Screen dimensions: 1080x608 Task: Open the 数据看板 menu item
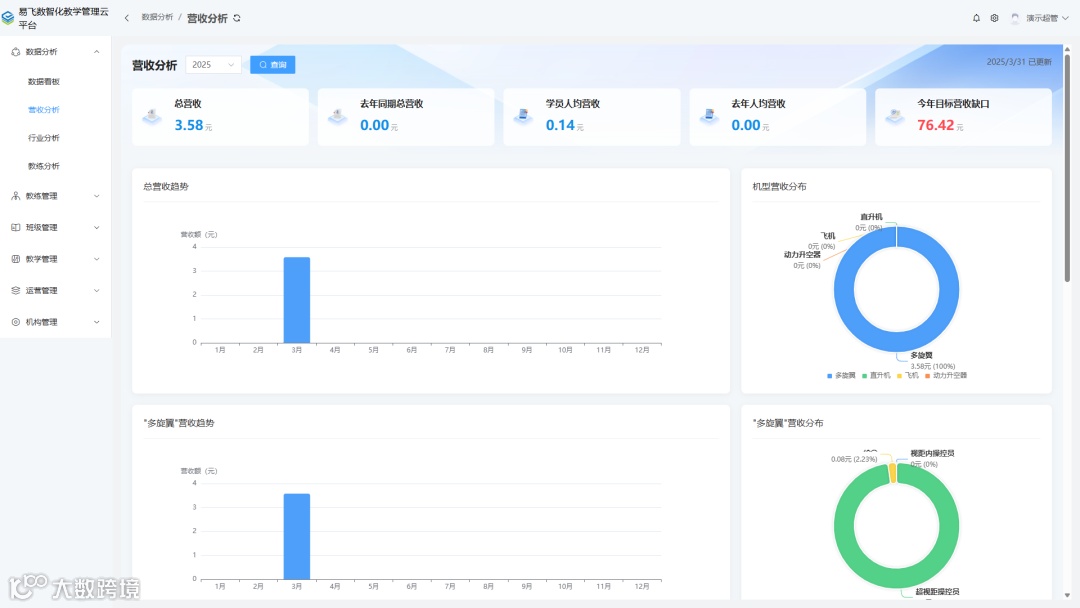click(x=43, y=81)
